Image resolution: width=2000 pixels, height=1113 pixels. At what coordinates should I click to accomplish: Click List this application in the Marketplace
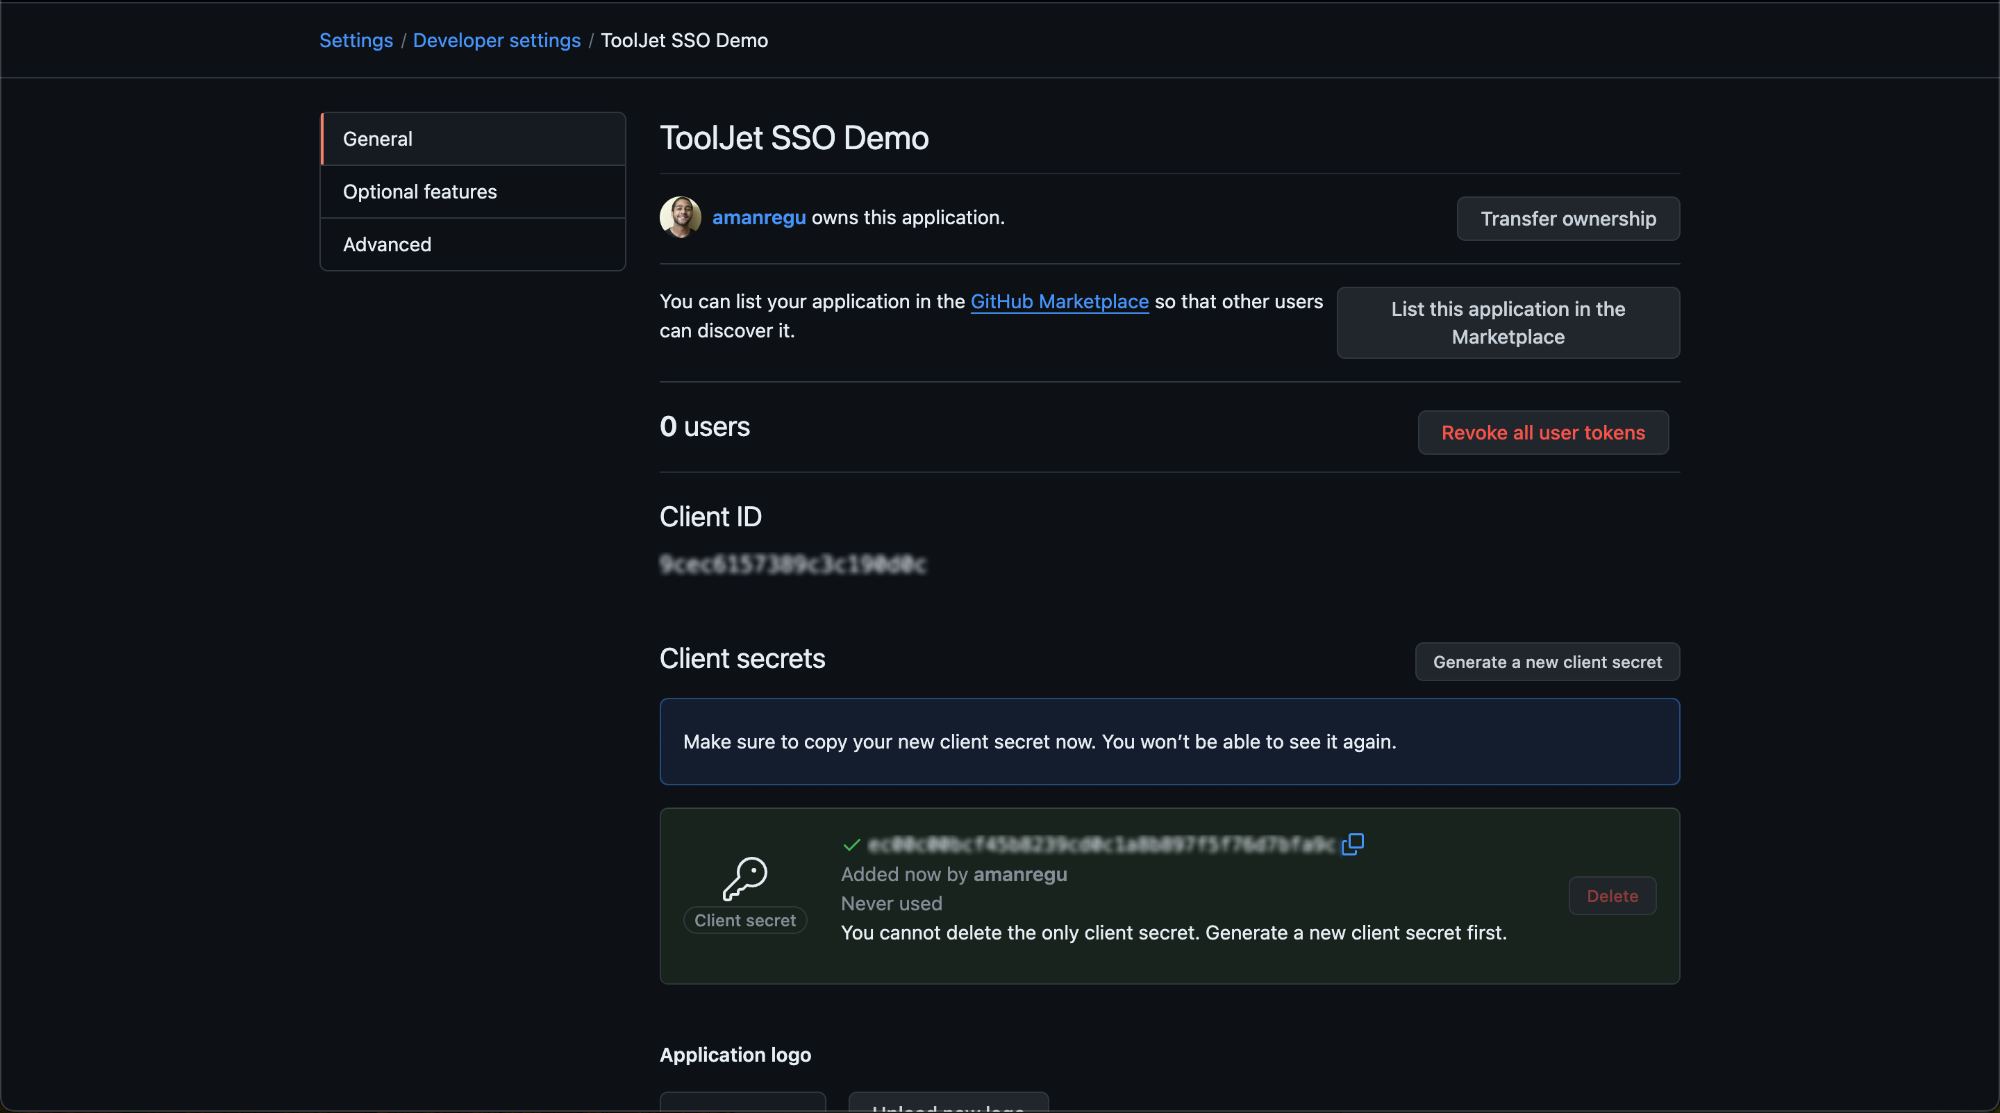click(1508, 323)
